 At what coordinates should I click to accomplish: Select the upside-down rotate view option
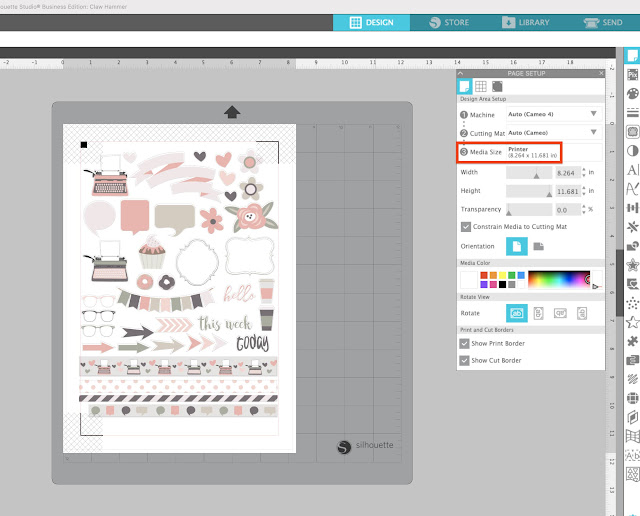(x=560, y=313)
